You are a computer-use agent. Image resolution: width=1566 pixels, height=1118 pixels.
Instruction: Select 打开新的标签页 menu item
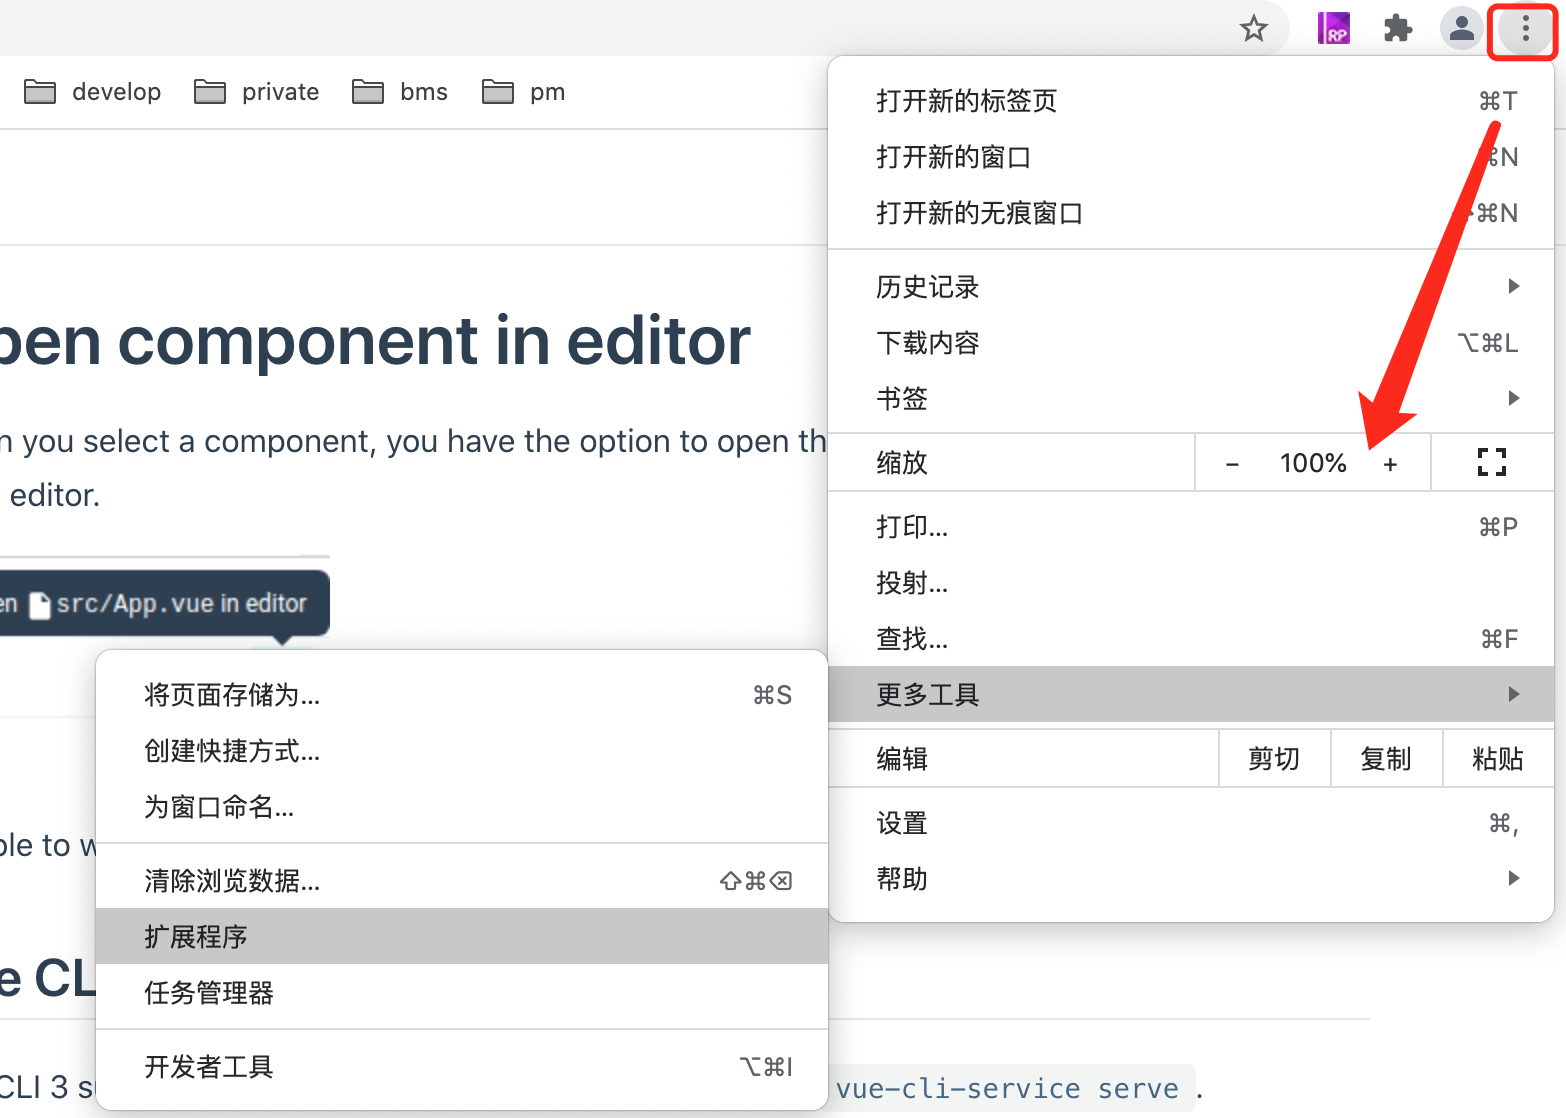coord(1191,101)
